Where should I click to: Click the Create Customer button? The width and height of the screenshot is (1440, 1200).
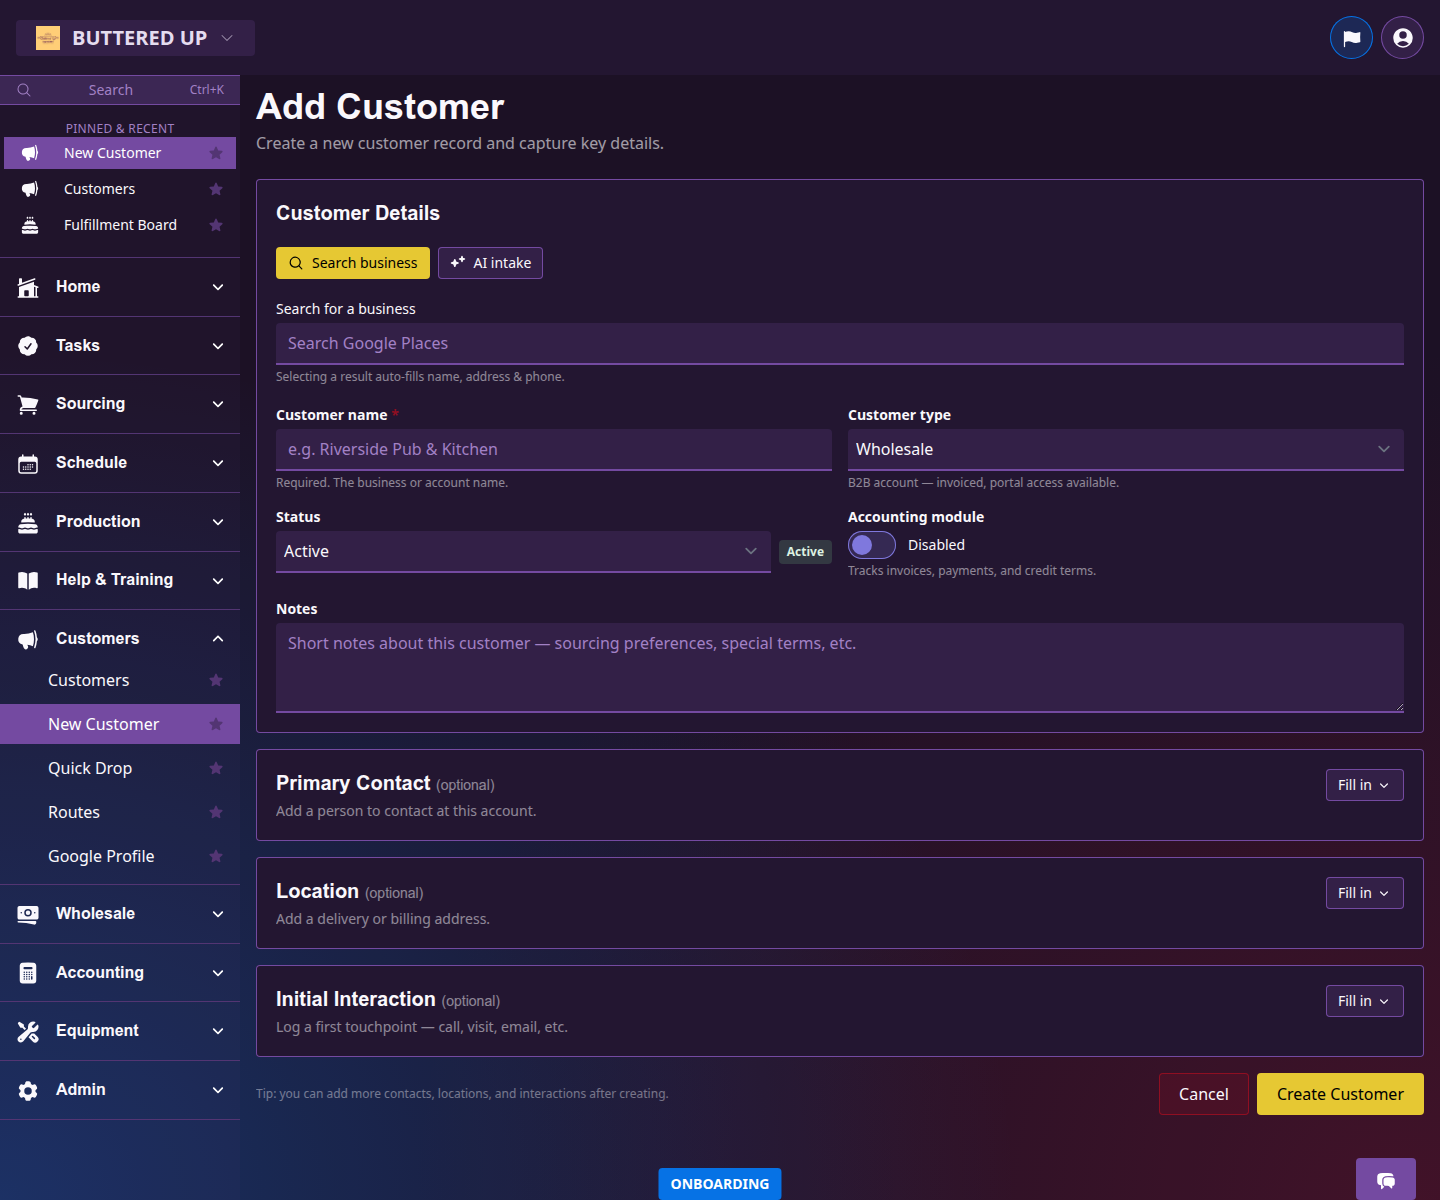(1340, 1093)
